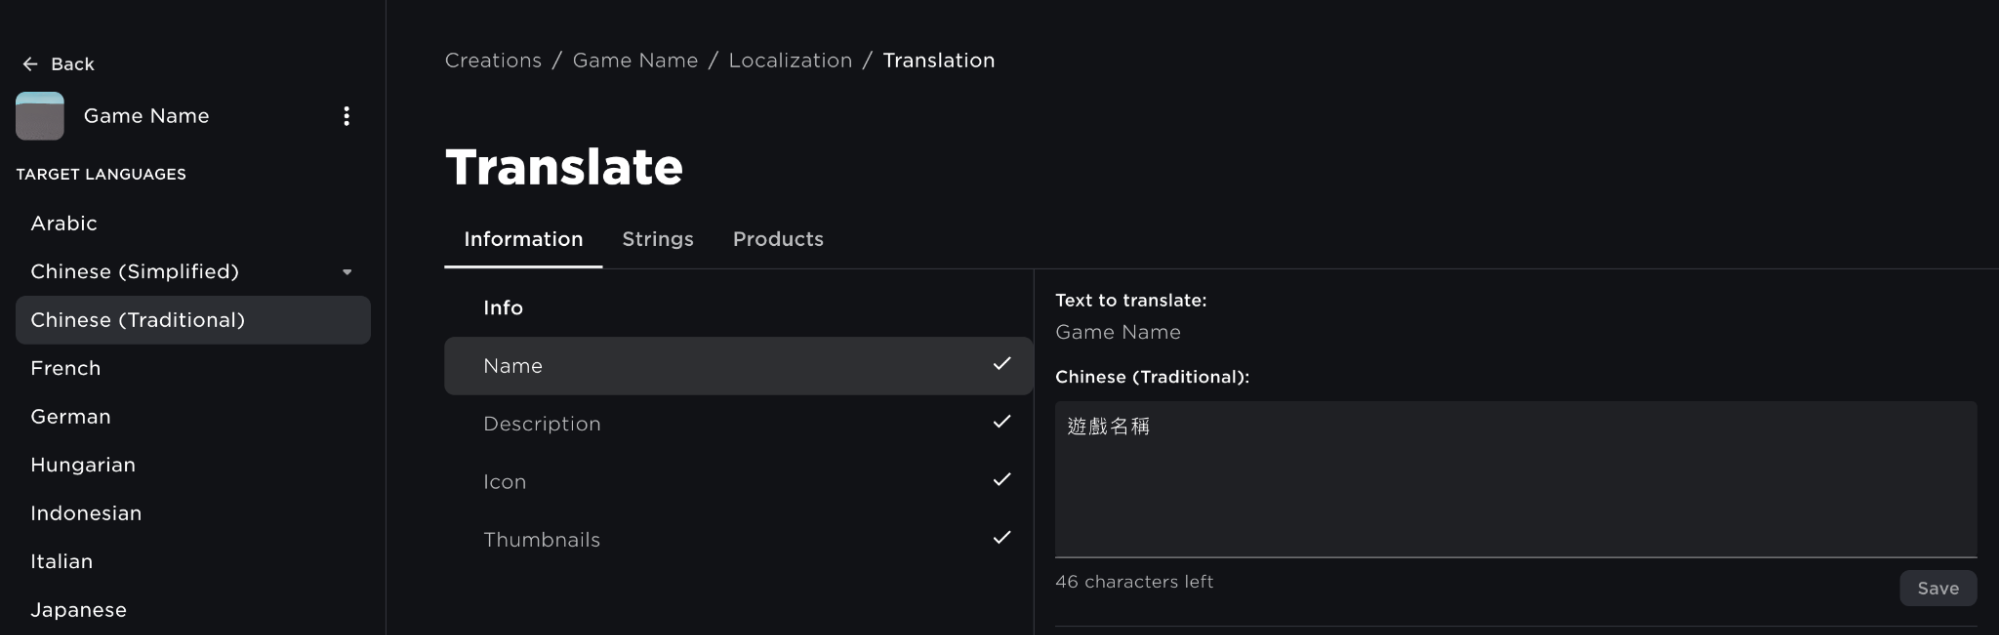This screenshot has height=636, width=1999.
Task: Click the checkmark next to Thumbnails
Action: pyautogui.click(x=1001, y=538)
